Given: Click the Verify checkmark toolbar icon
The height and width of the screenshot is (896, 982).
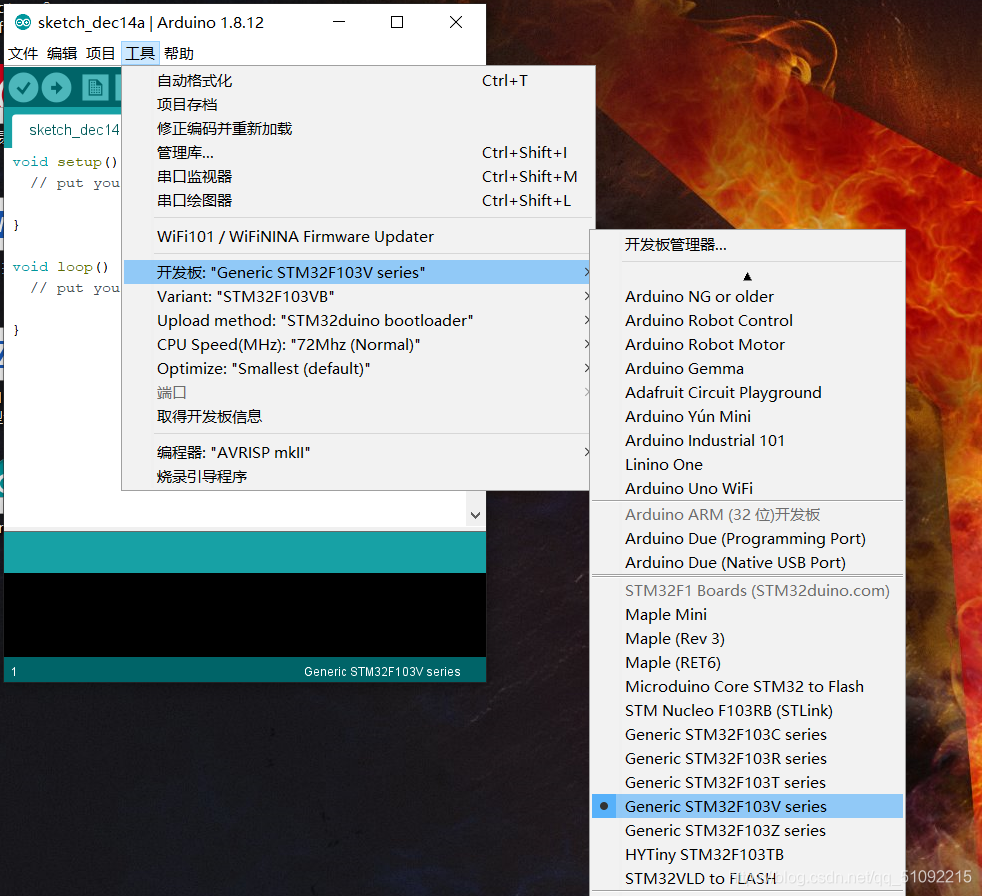Looking at the screenshot, I should (24, 88).
